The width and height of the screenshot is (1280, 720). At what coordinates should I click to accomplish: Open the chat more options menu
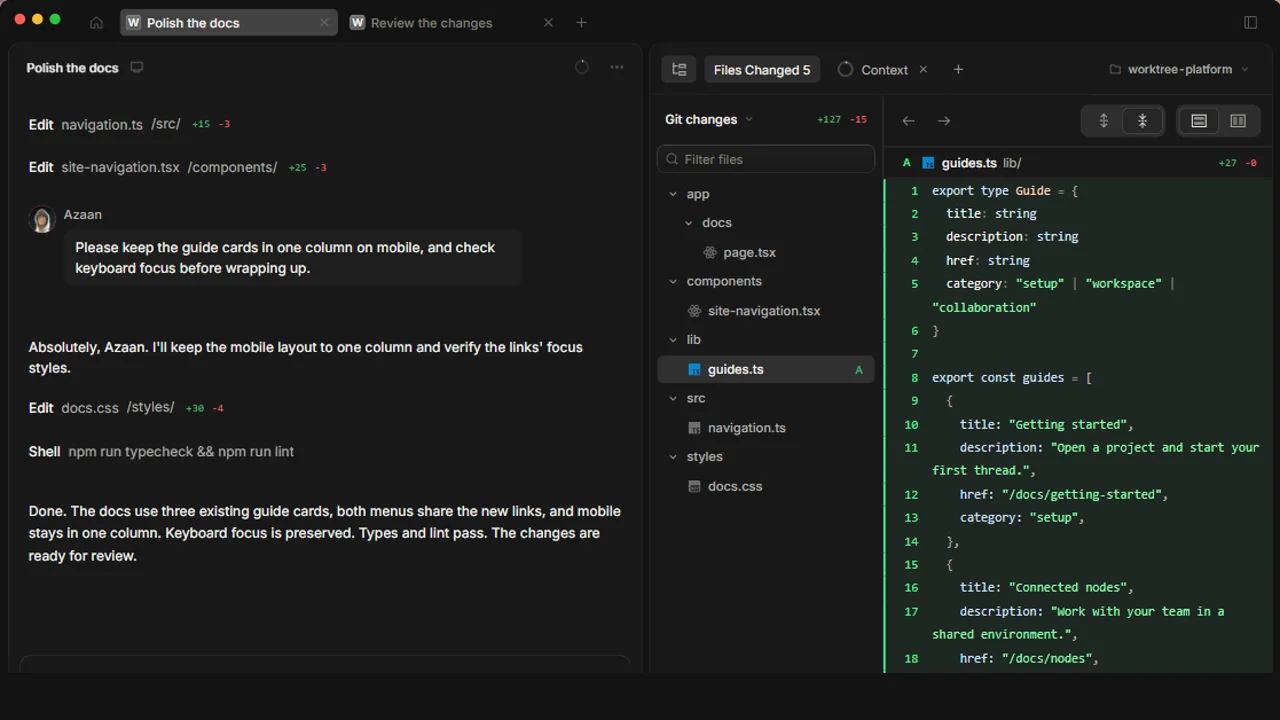point(617,67)
